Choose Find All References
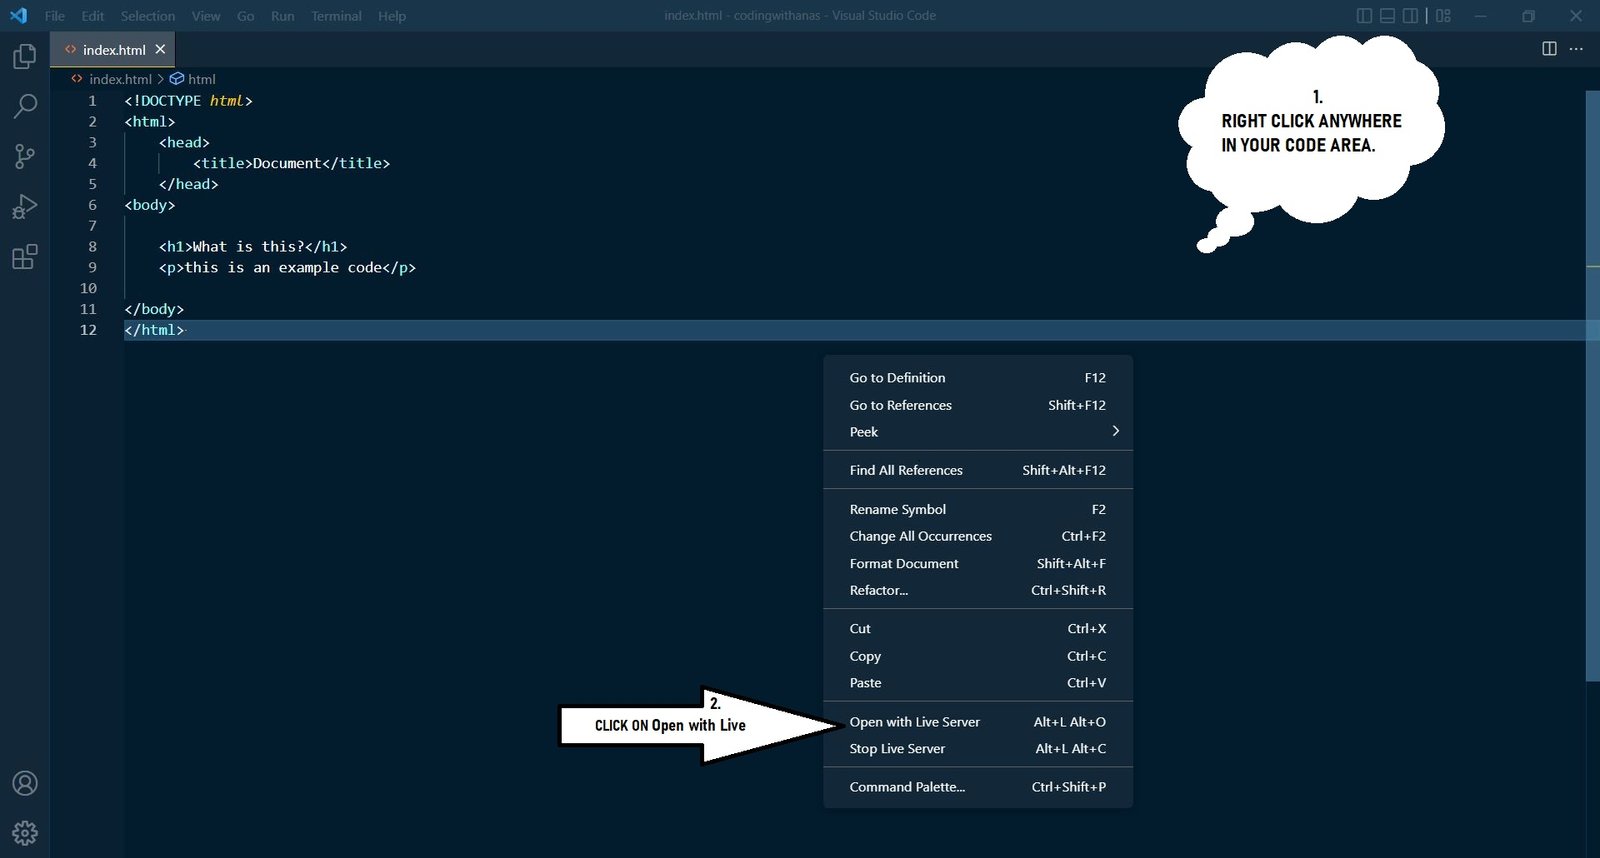The height and width of the screenshot is (858, 1600). click(978, 470)
